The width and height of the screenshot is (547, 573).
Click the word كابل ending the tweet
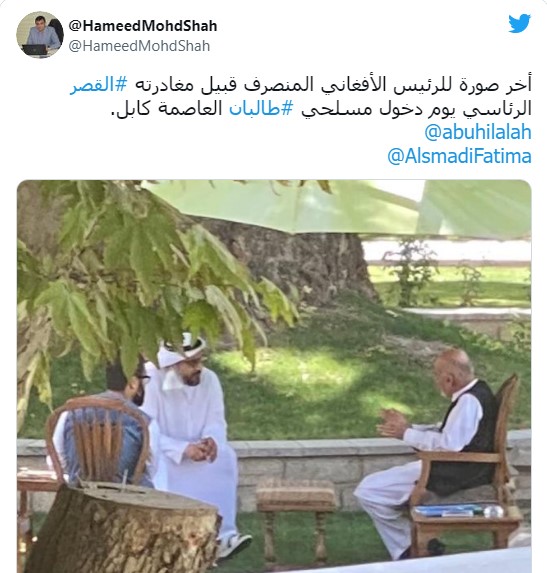pos(127,109)
